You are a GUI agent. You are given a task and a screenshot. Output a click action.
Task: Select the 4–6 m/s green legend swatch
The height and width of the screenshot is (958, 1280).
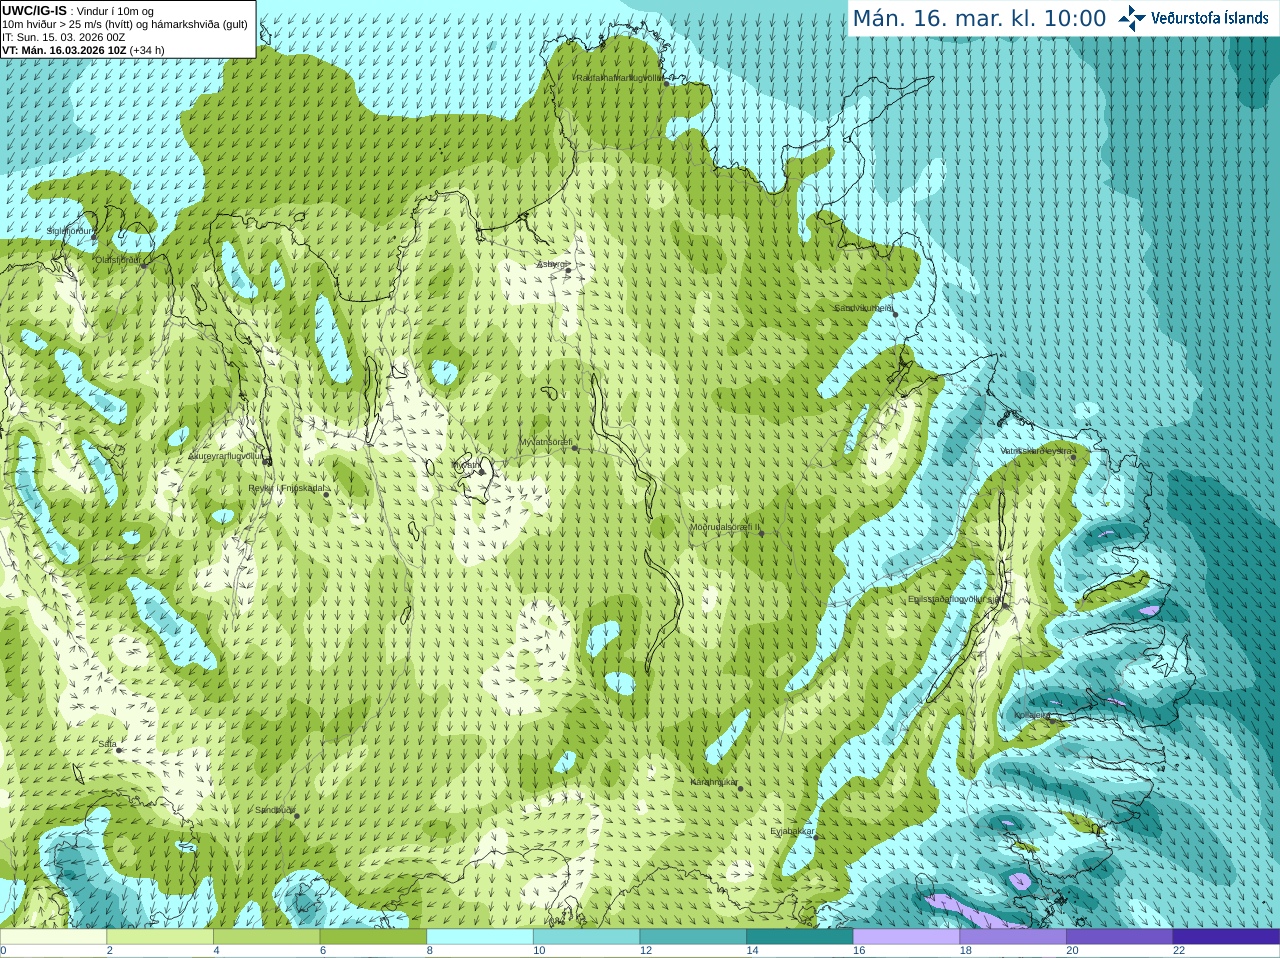pyautogui.click(x=266, y=937)
